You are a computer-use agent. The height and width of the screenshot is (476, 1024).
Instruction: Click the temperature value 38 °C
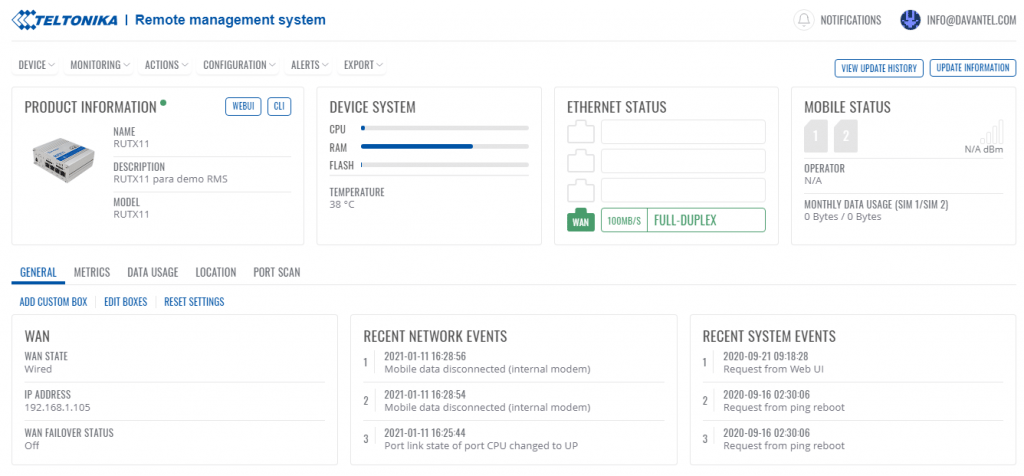(x=343, y=204)
